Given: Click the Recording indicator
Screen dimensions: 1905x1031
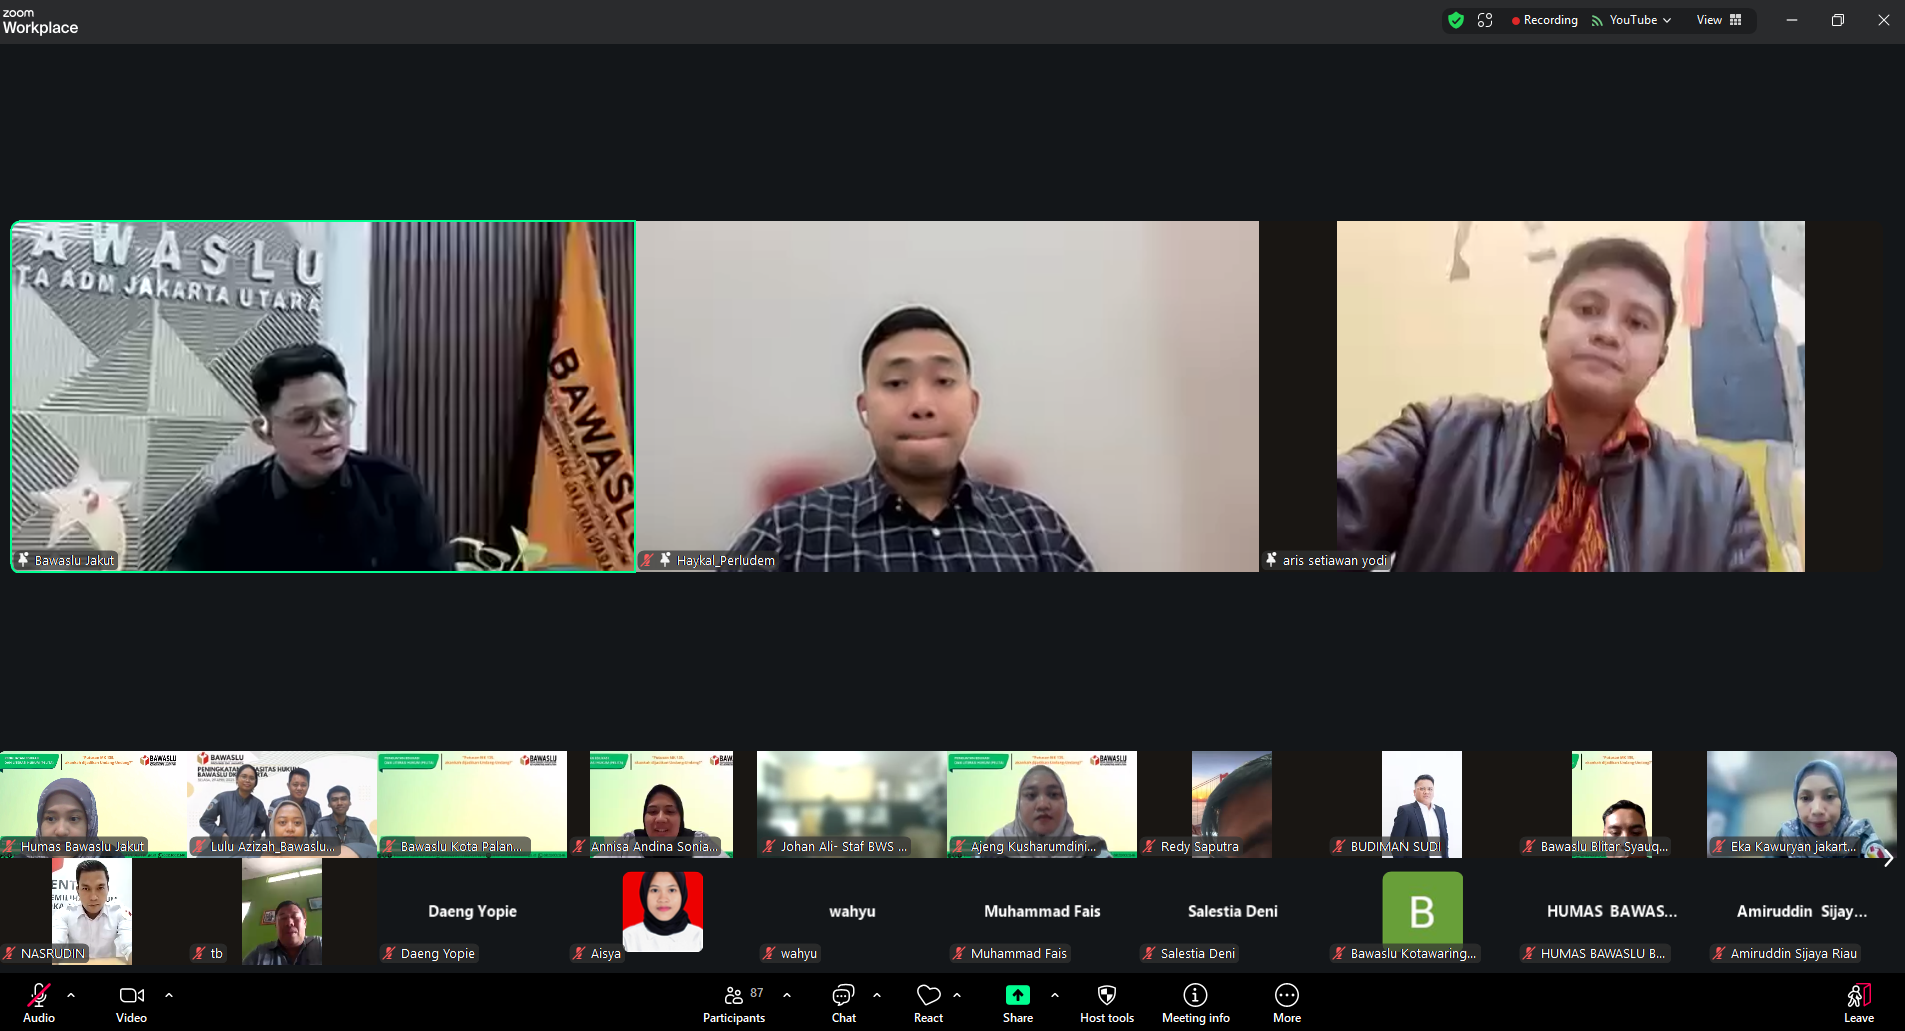Looking at the screenshot, I should [x=1545, y=20].
